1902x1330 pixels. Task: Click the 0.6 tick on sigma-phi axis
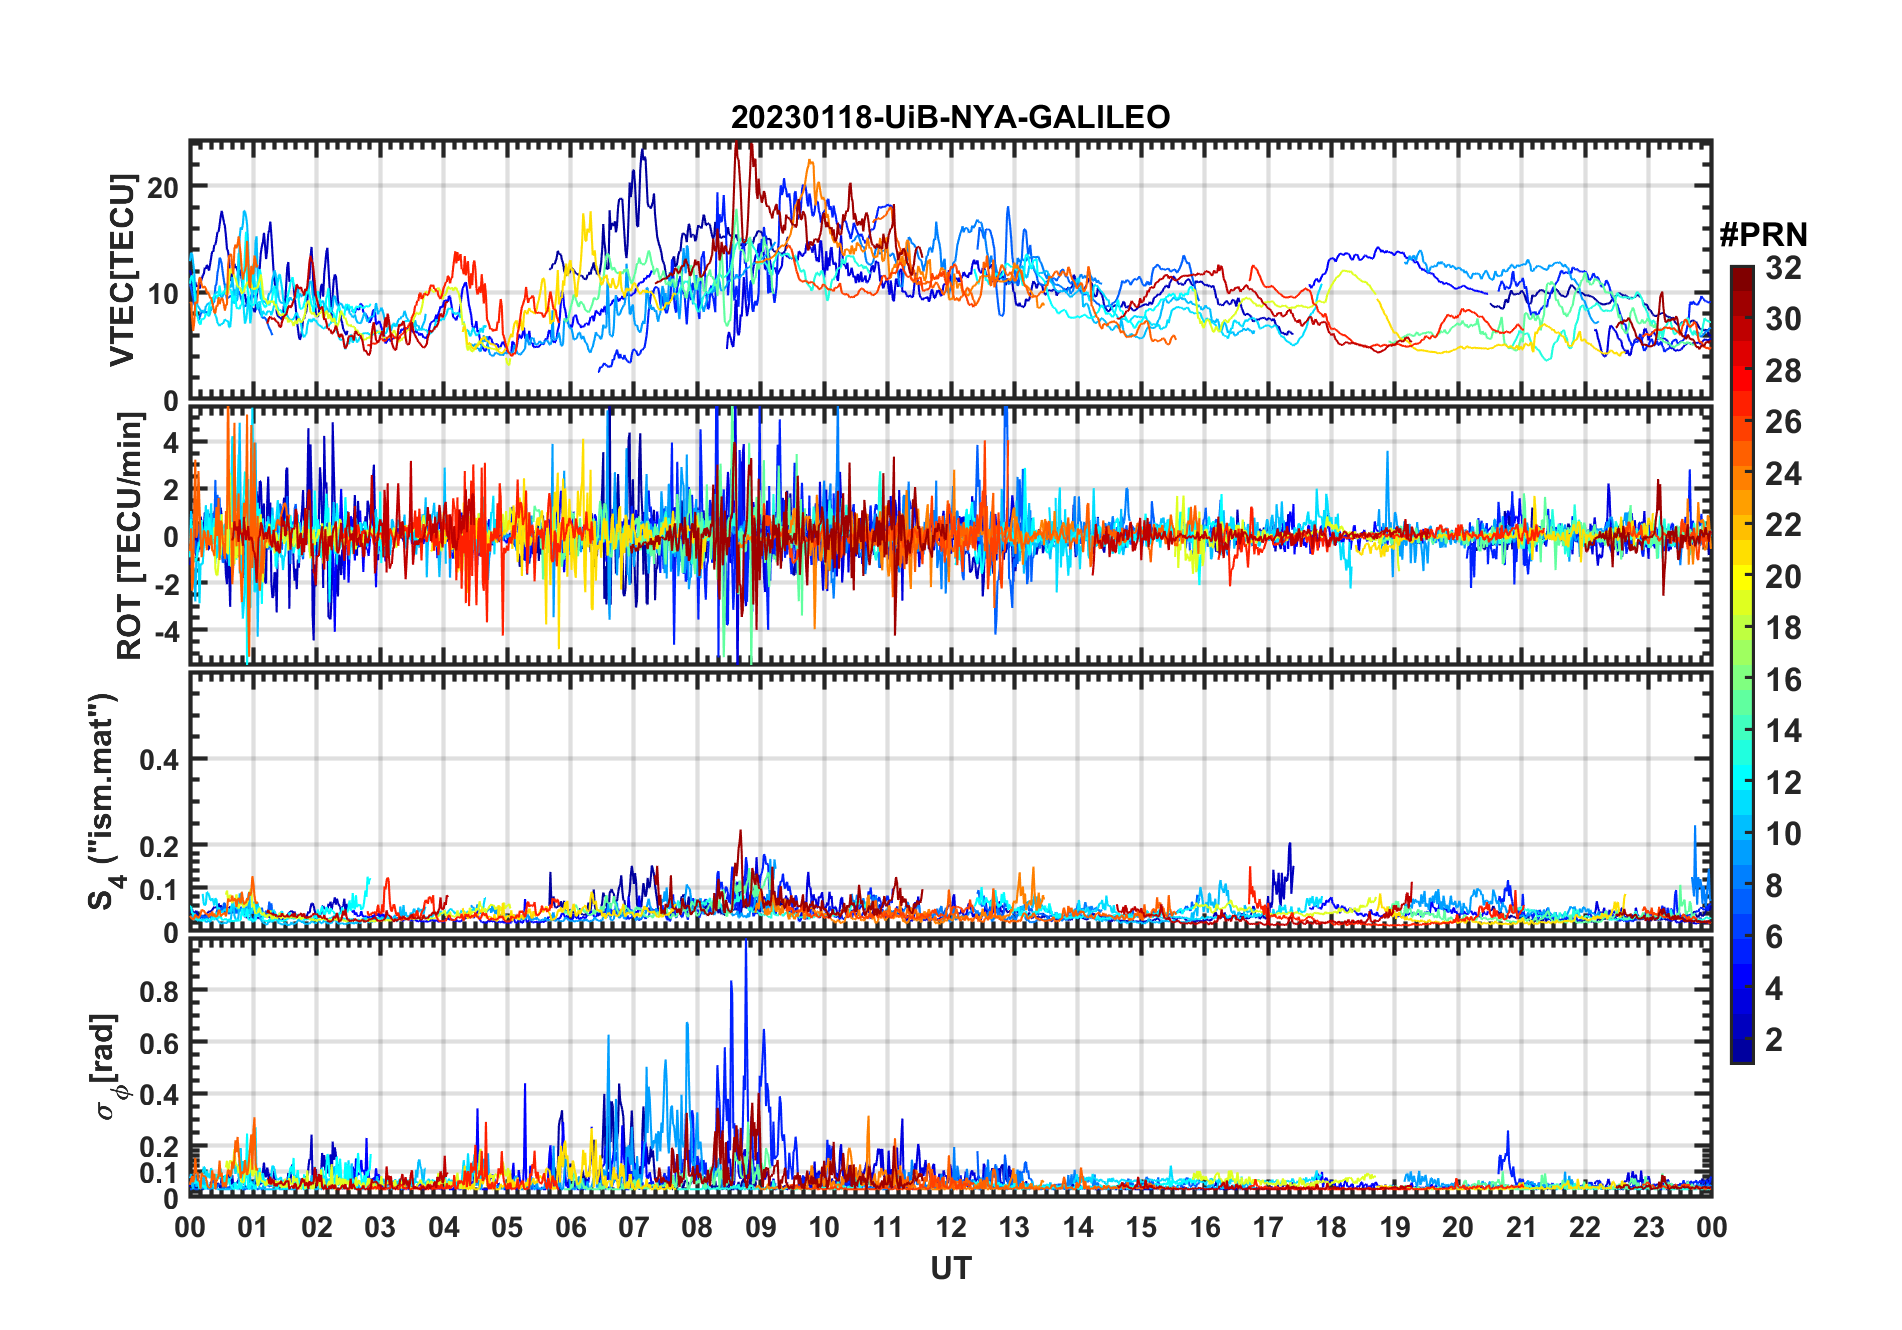[159, 1043]
